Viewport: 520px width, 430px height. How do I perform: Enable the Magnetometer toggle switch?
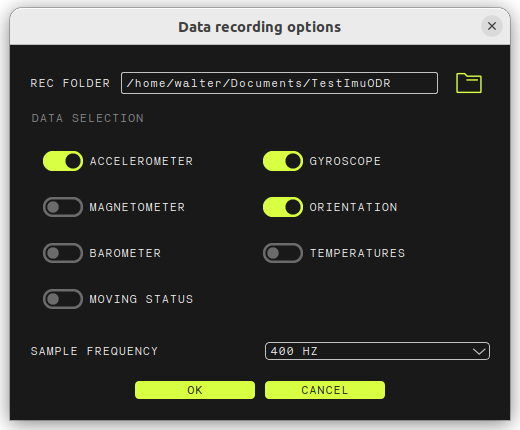63,207
